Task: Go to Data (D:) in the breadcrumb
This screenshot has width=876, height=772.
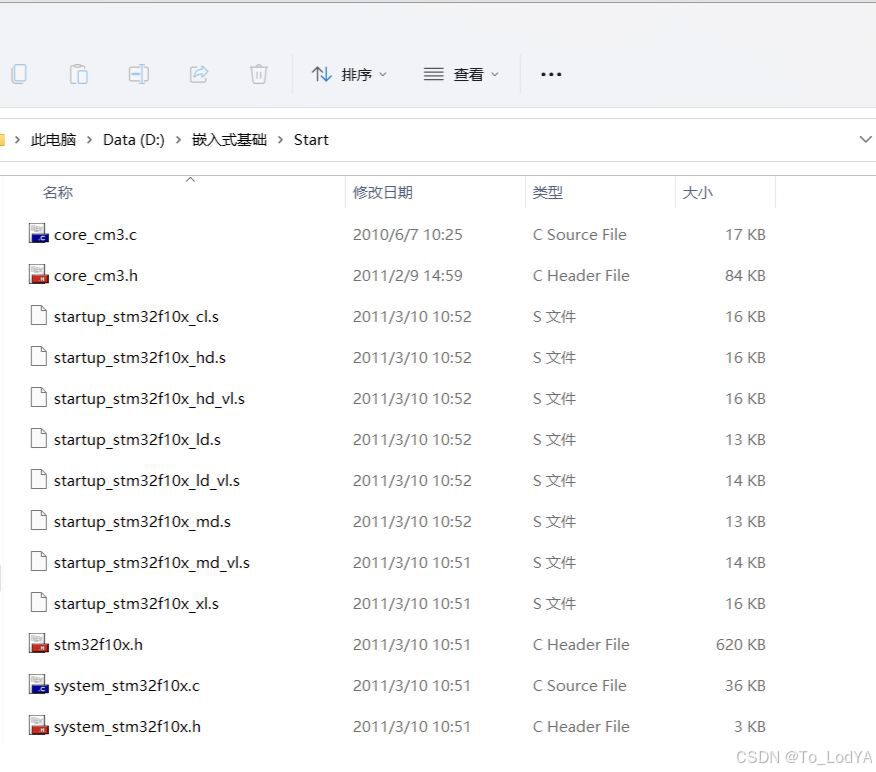Action: click(134, 140)
